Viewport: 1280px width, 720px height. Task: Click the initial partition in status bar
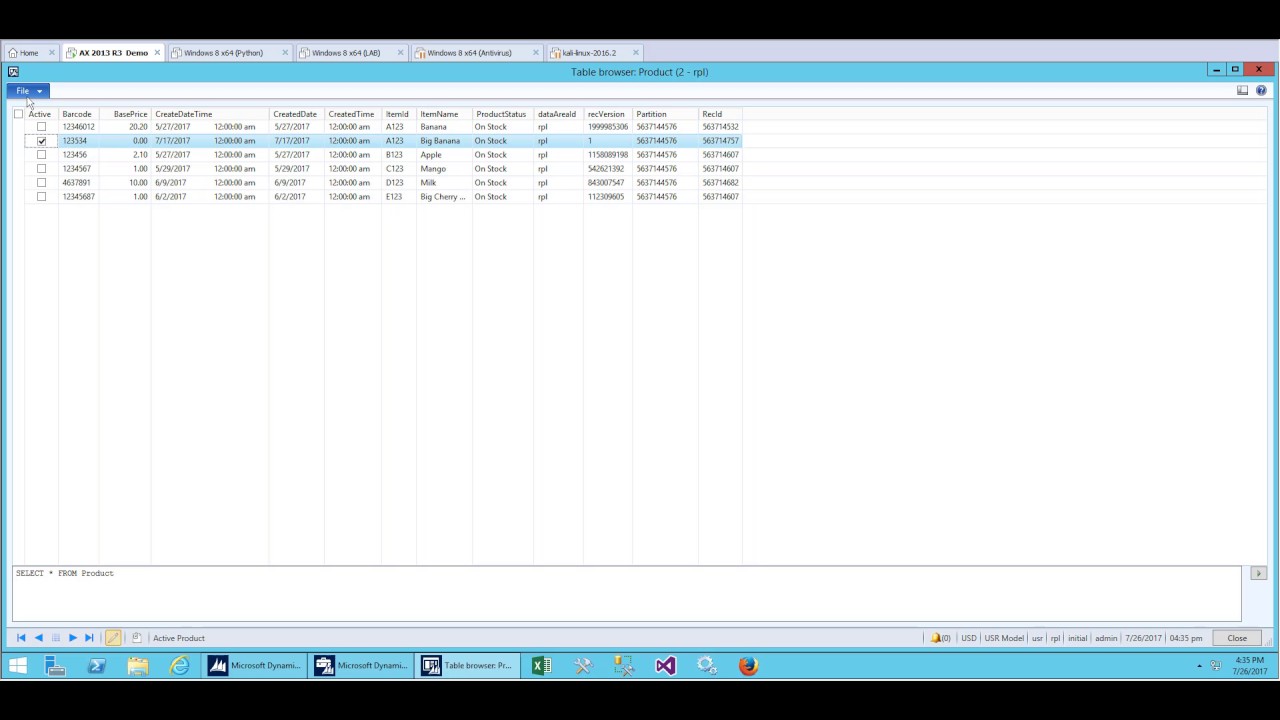click(1077, 638)
